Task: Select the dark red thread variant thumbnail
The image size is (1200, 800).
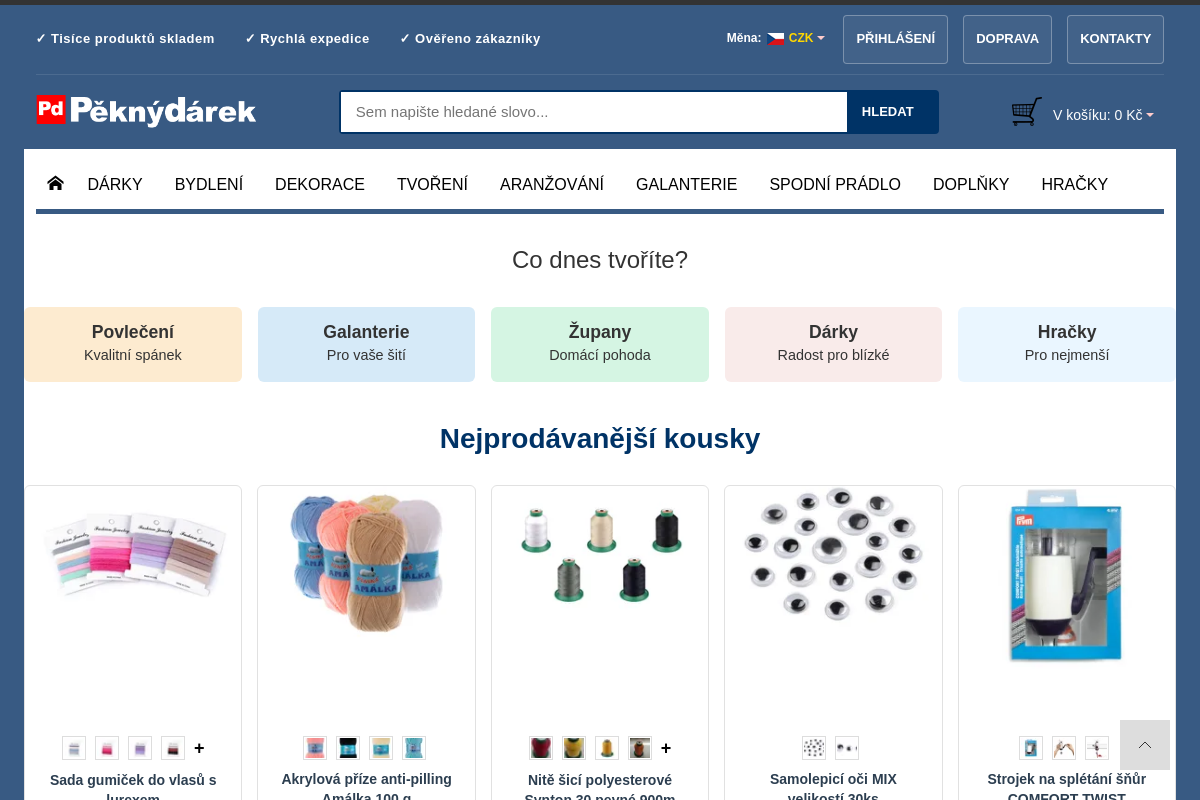Action: click(541, 748)
